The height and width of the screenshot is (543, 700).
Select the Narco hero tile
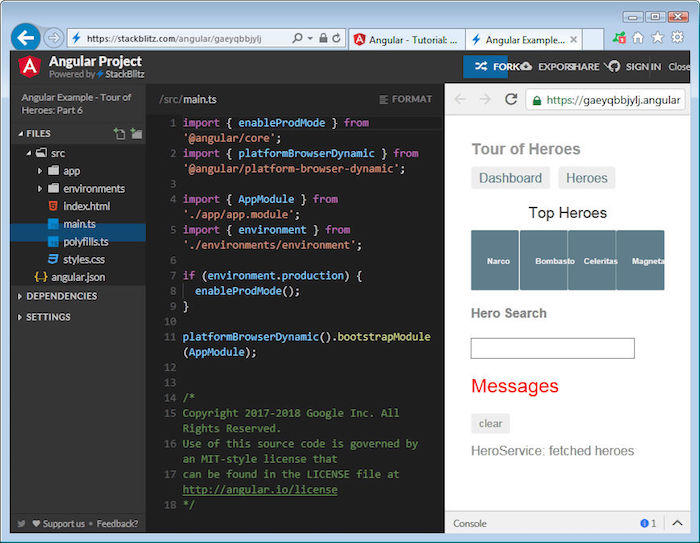point(495,260)
